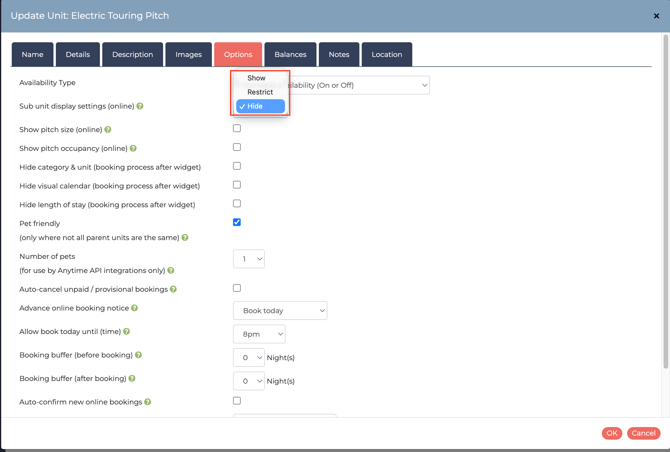The height and width of the screenshot is (452, 670).
Task: Click help icon for Booking buffer before booking
Action: pos(138,355)
